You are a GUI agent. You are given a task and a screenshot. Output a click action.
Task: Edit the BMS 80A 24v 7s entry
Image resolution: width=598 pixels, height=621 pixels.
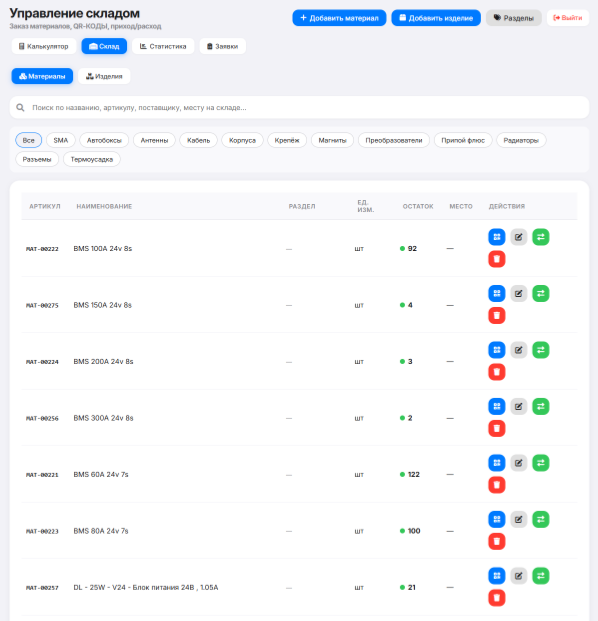tap(518, 519)
